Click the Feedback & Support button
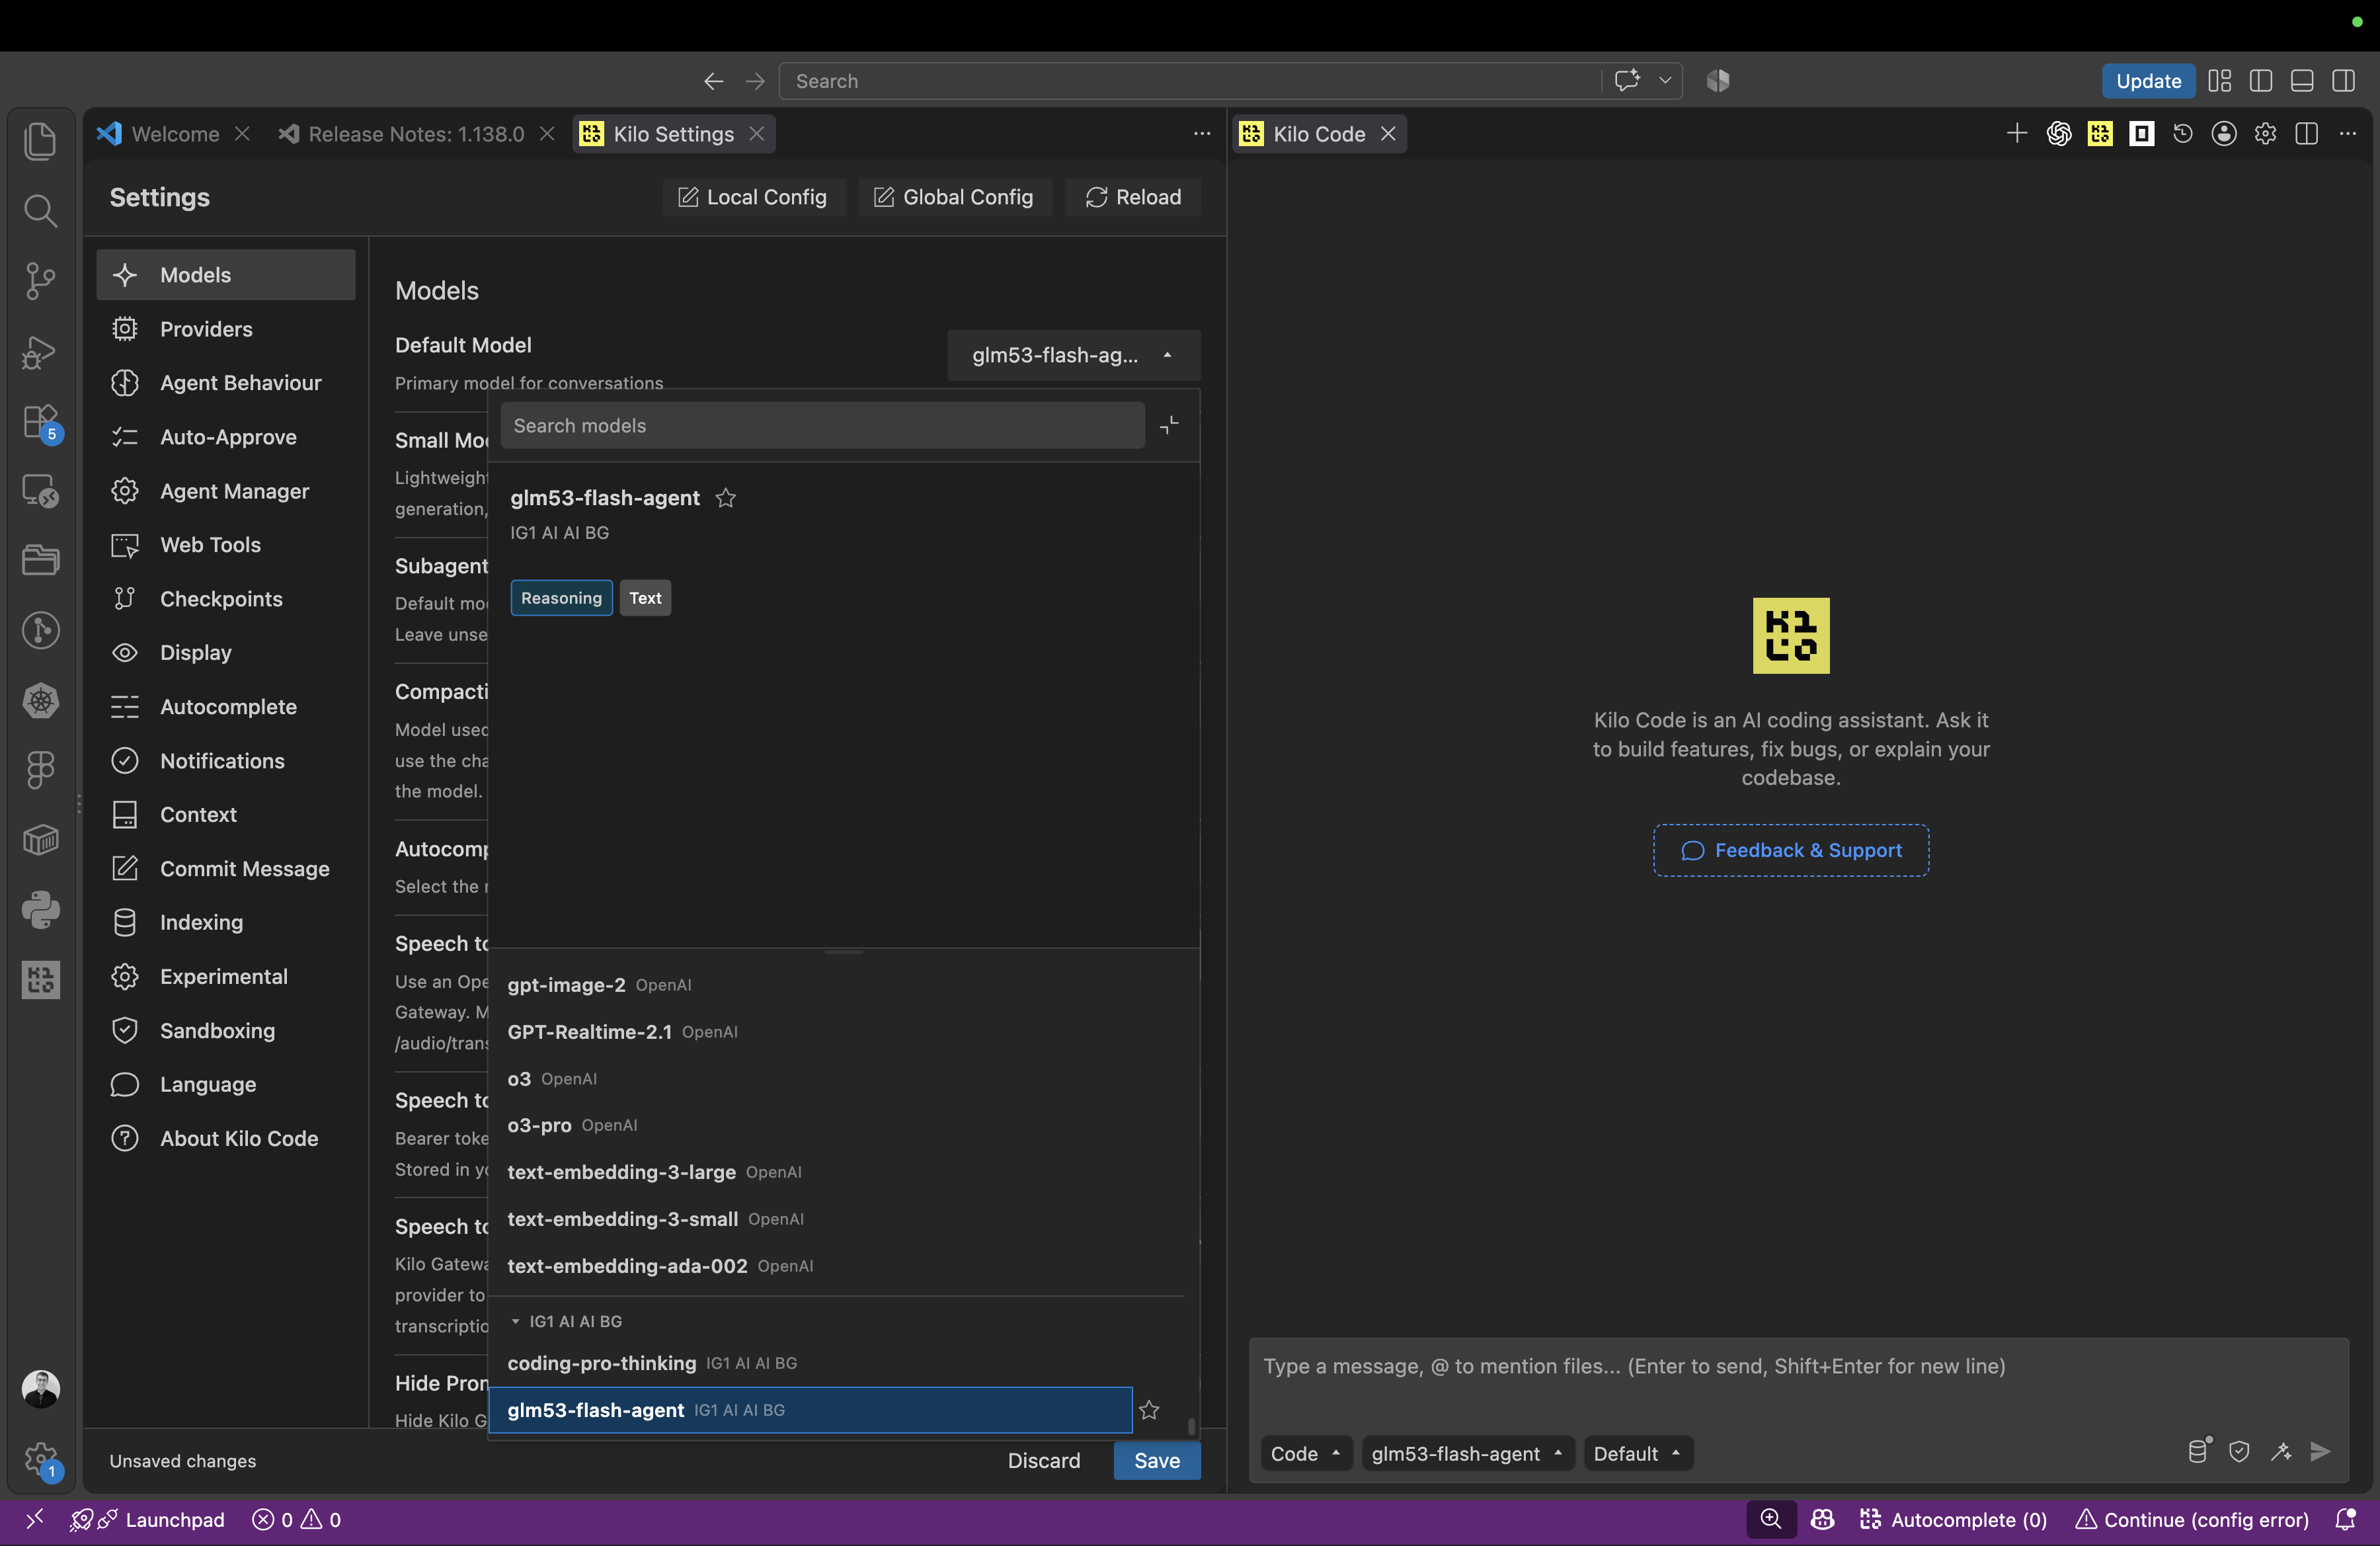 click(x=1791, y=850)
